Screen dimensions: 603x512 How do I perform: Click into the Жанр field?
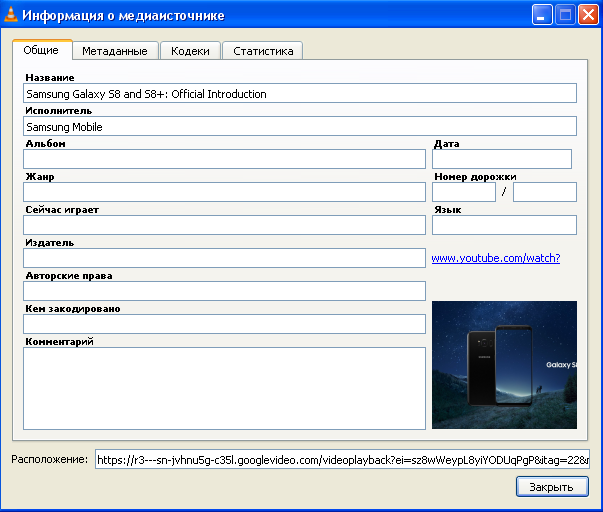224,192
